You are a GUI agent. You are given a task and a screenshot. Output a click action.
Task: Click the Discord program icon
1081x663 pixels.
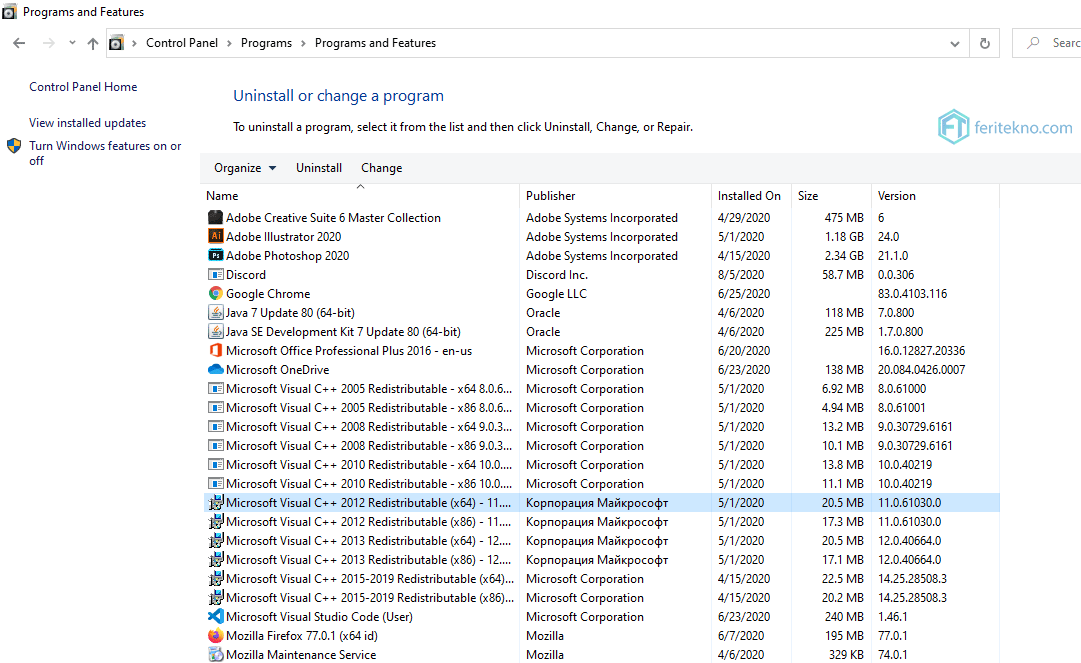[x=216, y=274]
